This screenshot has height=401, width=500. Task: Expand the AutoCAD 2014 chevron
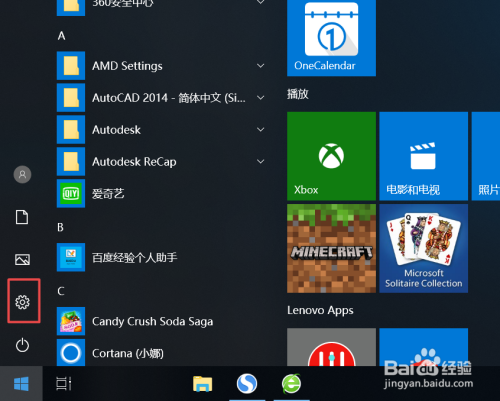click(261, 98)
